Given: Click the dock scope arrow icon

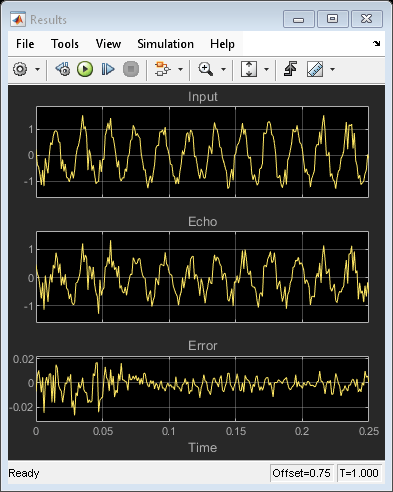Looking at the screenshot, I should click(x=376, y=43).
